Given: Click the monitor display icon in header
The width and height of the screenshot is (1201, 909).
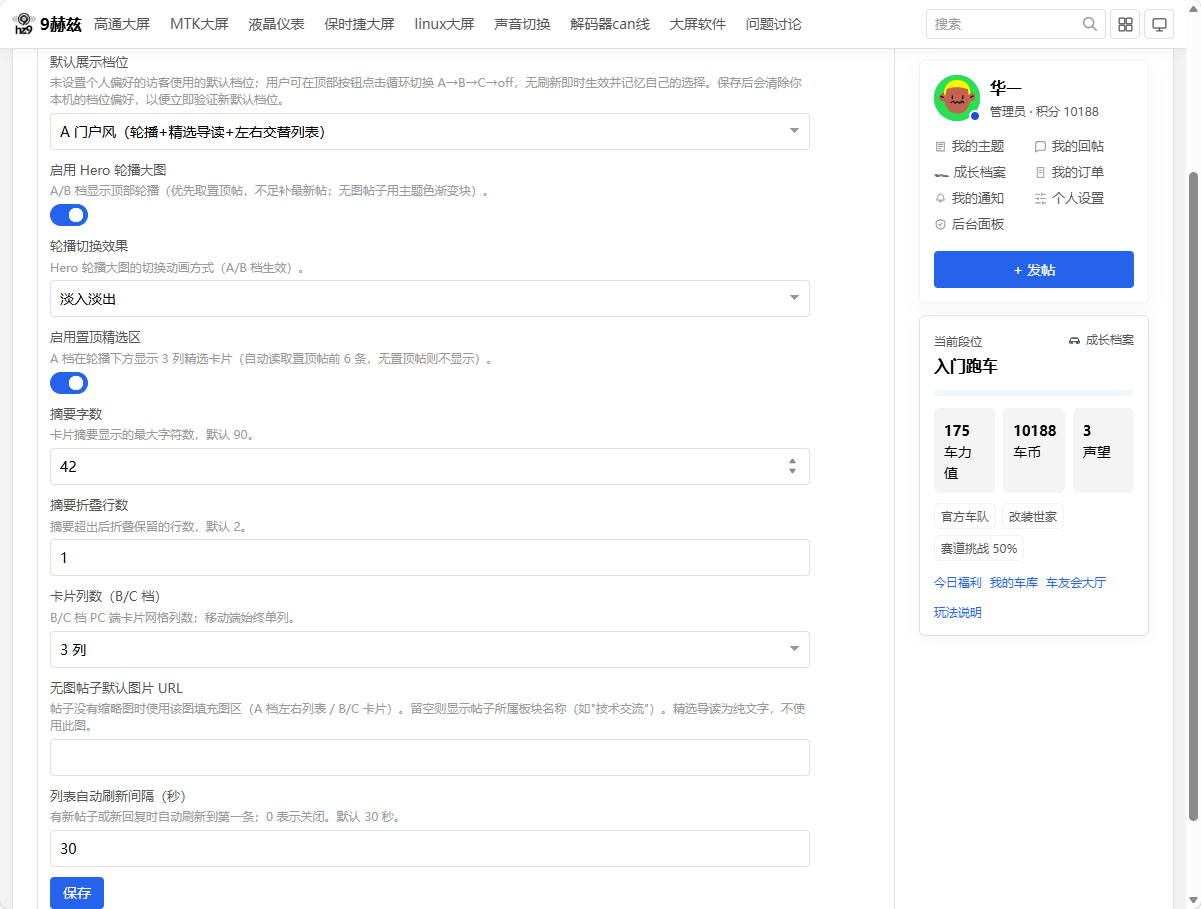Looking at the screenshot, I should (1159, 24).
